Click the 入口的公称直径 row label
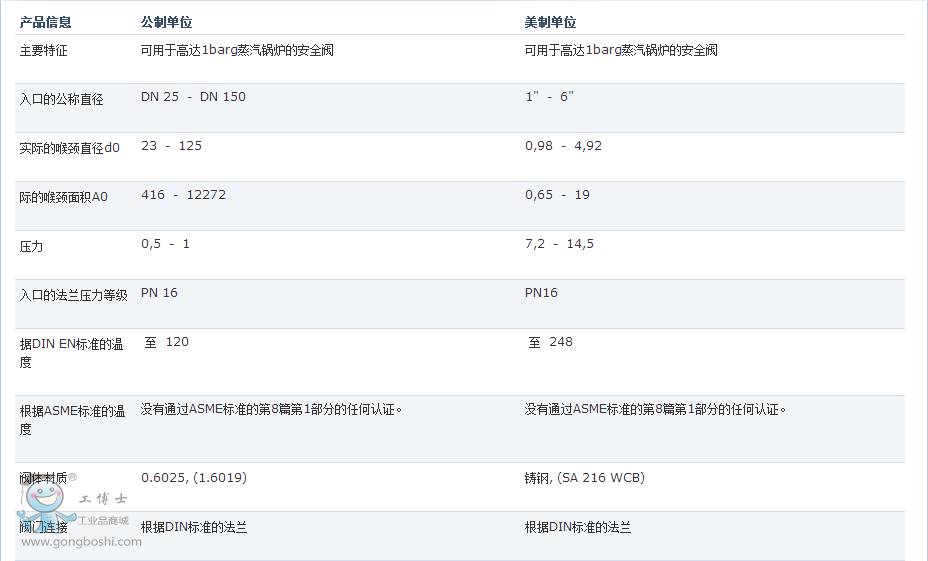This screenshot has height=561, width=928. coord(61,99)
